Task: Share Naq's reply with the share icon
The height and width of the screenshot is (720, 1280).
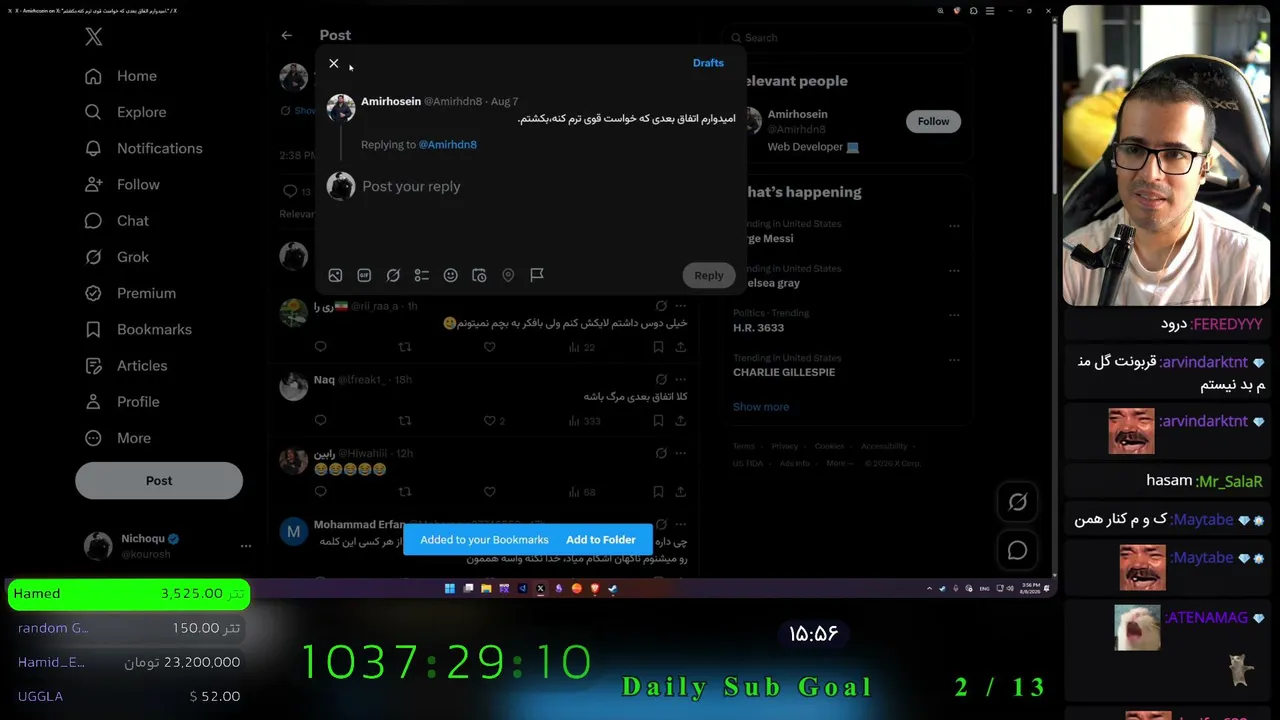Action: click(681, 421)
